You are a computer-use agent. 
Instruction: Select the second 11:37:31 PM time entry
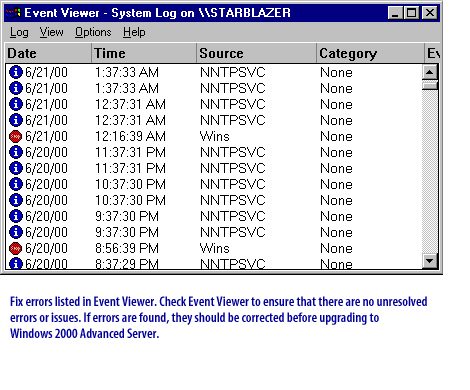click(130, 168)
